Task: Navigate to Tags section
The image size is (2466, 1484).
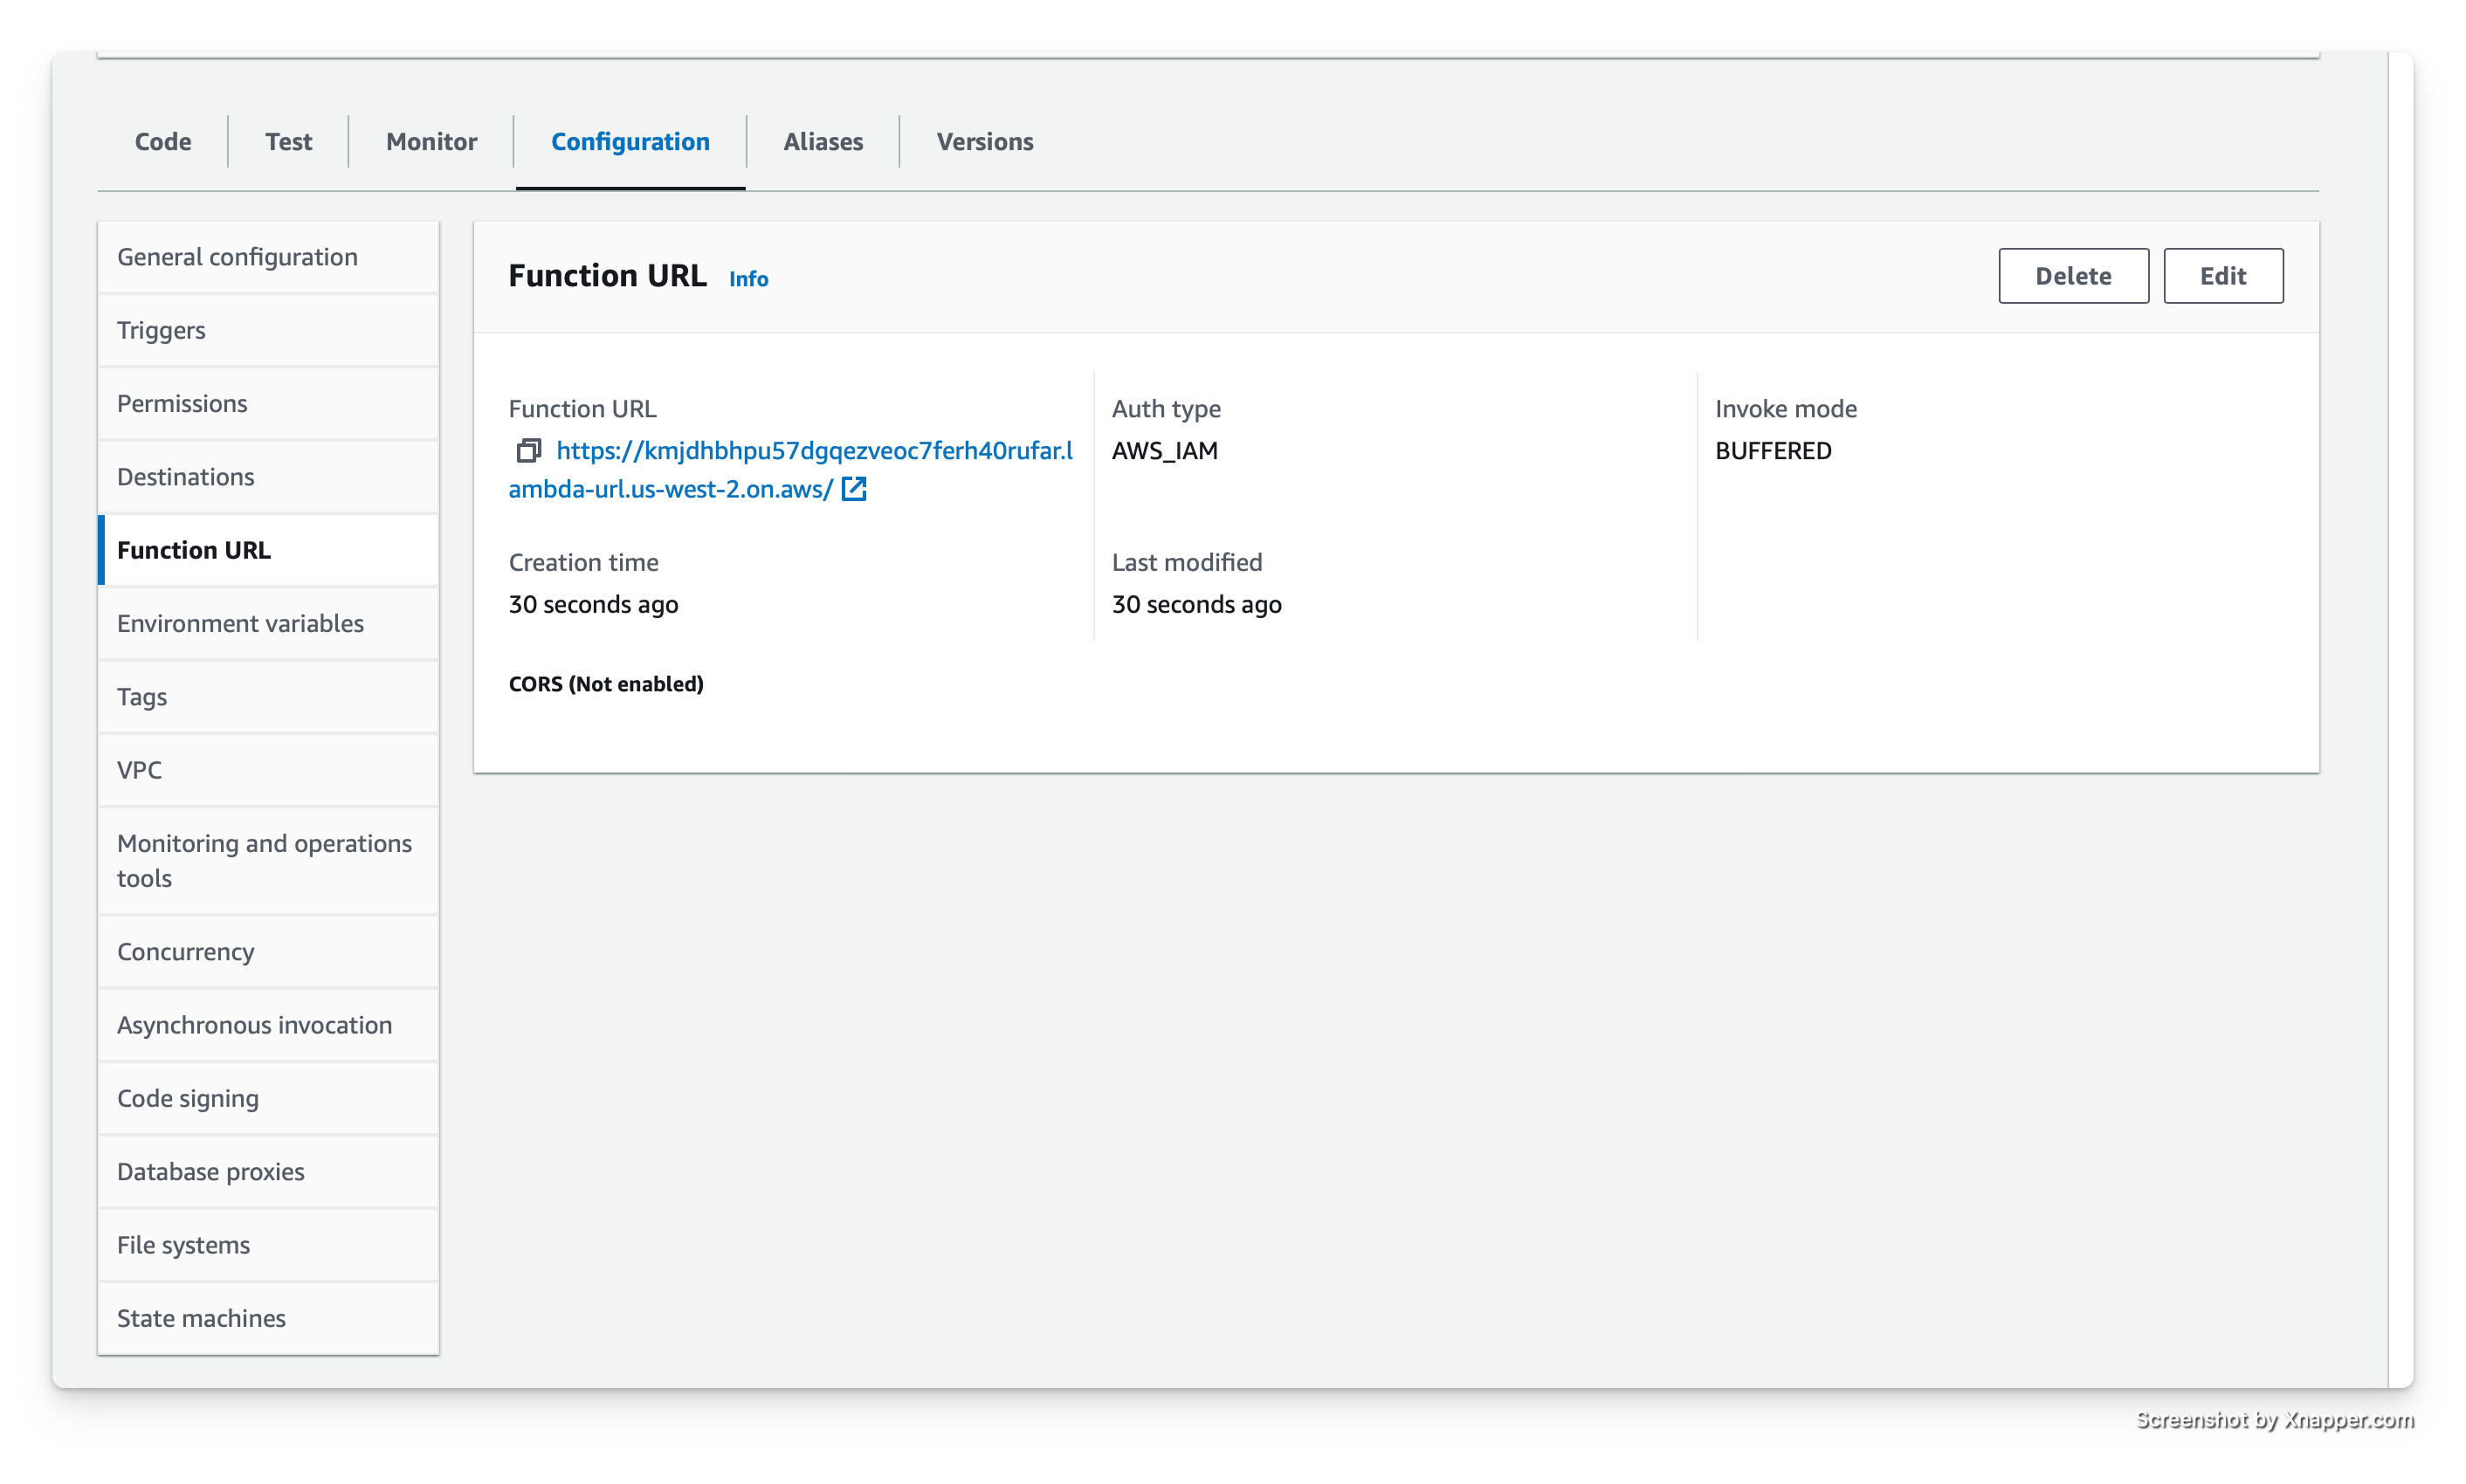Action: click(x=141, y=696)
